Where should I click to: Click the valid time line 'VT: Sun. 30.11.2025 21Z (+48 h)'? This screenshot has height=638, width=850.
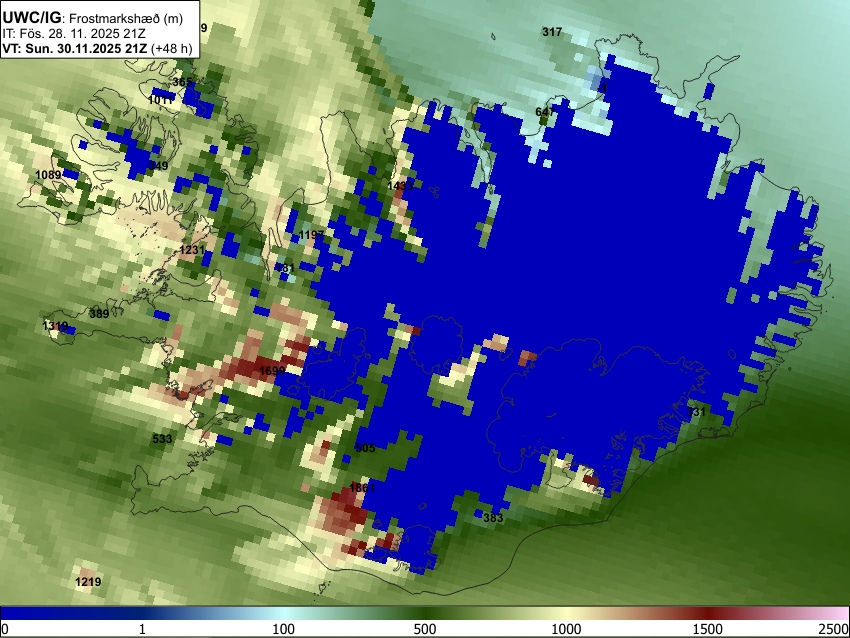pos(97,48)
